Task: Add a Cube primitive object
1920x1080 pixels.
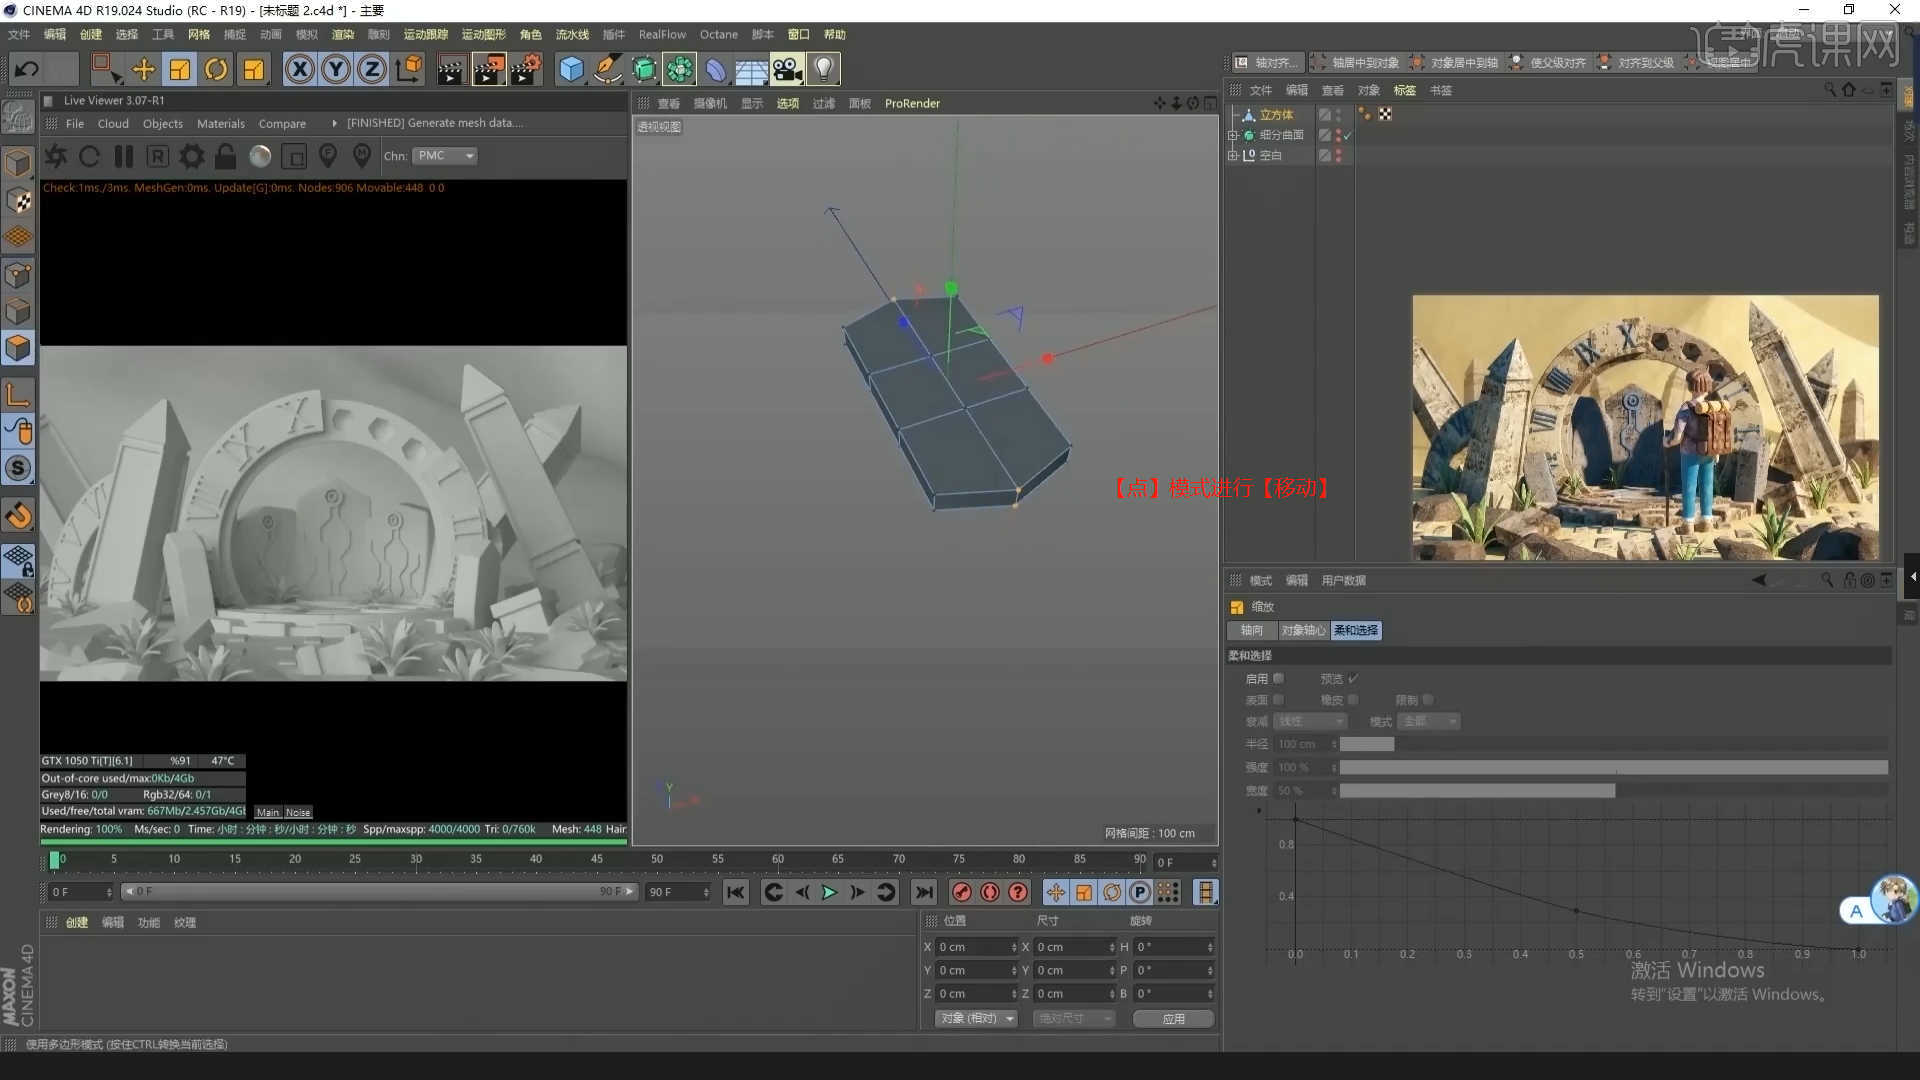Action: click(x=571, y=69)
